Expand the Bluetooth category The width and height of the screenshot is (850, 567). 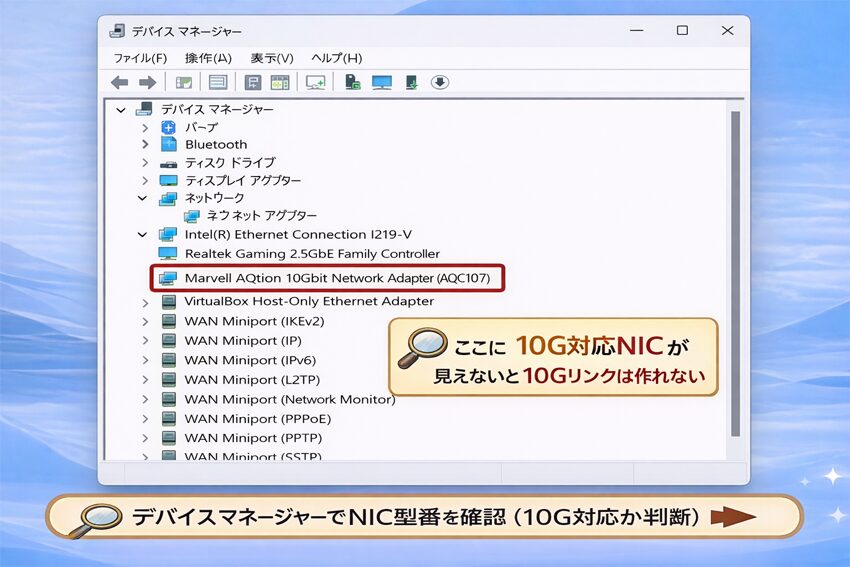coord(145,144)
